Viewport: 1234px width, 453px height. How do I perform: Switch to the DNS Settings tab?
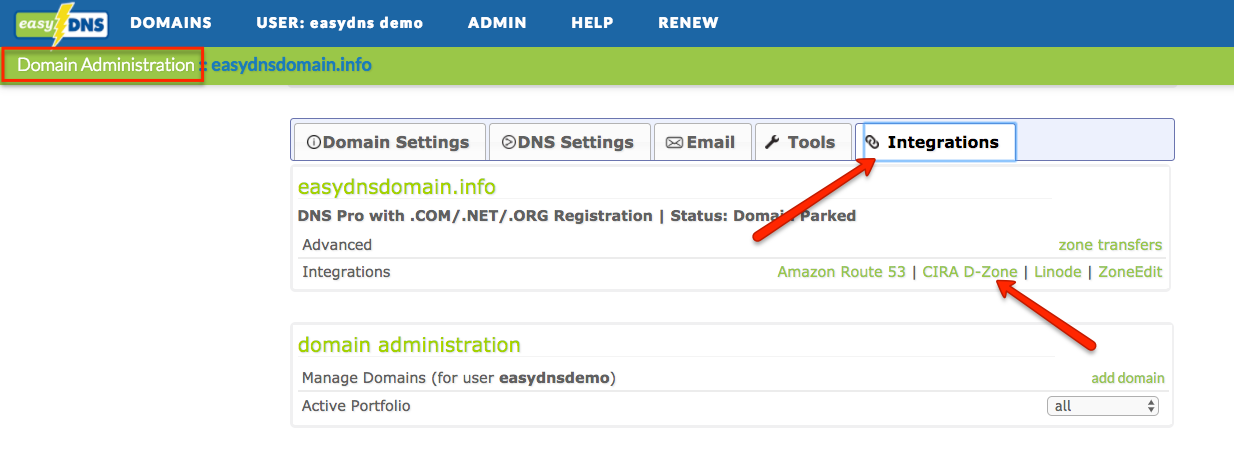click(569, 142)
